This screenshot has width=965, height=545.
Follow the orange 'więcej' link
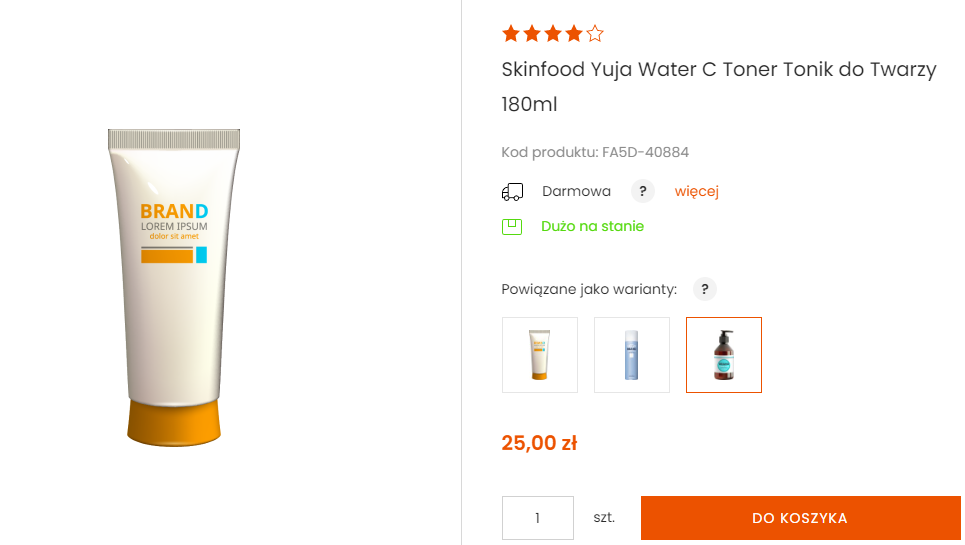697,191
